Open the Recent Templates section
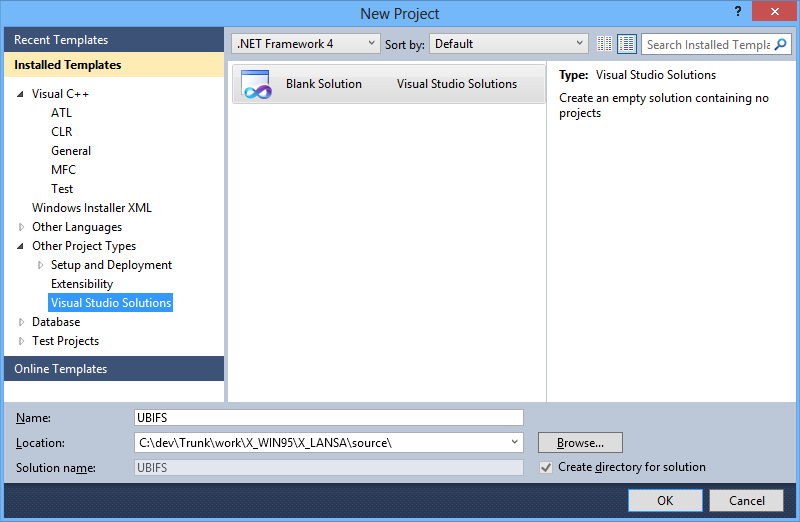The width and height of the screenshot is (800, 522). click(114, 40)
